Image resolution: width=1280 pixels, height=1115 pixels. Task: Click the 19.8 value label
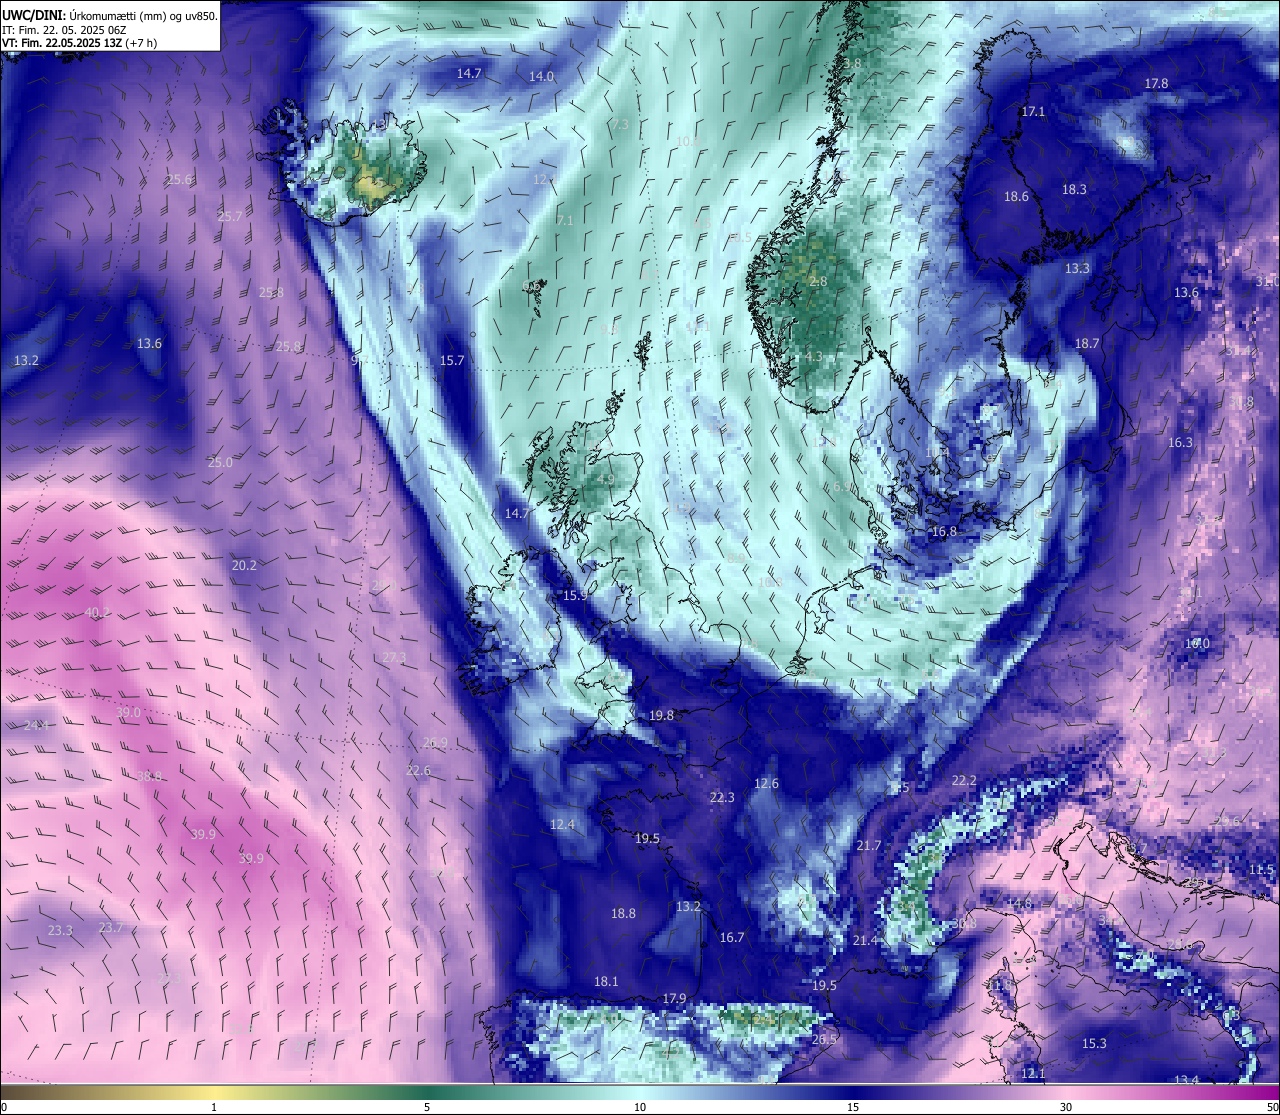point(661,716)
